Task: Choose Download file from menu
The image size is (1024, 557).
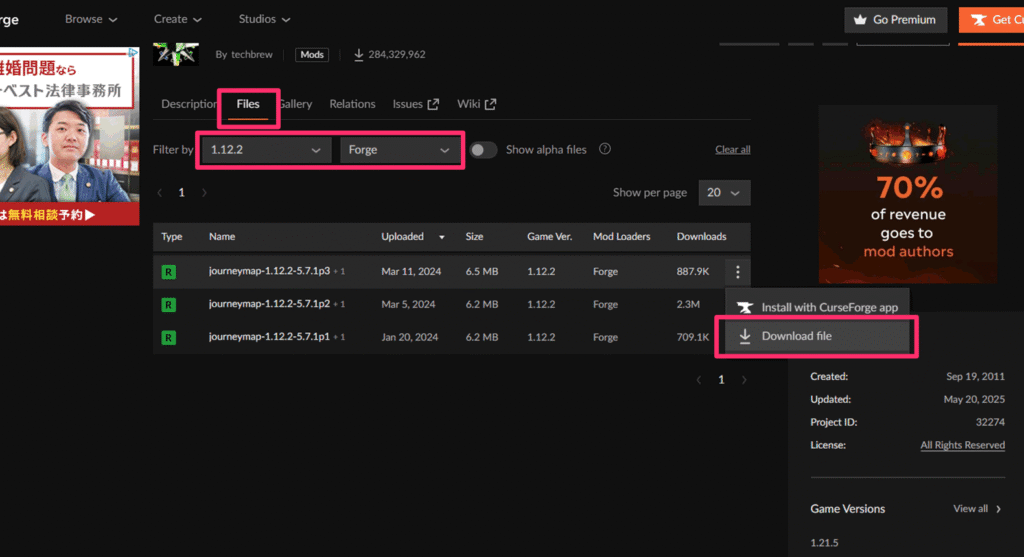Action: (x=817, y=336)
